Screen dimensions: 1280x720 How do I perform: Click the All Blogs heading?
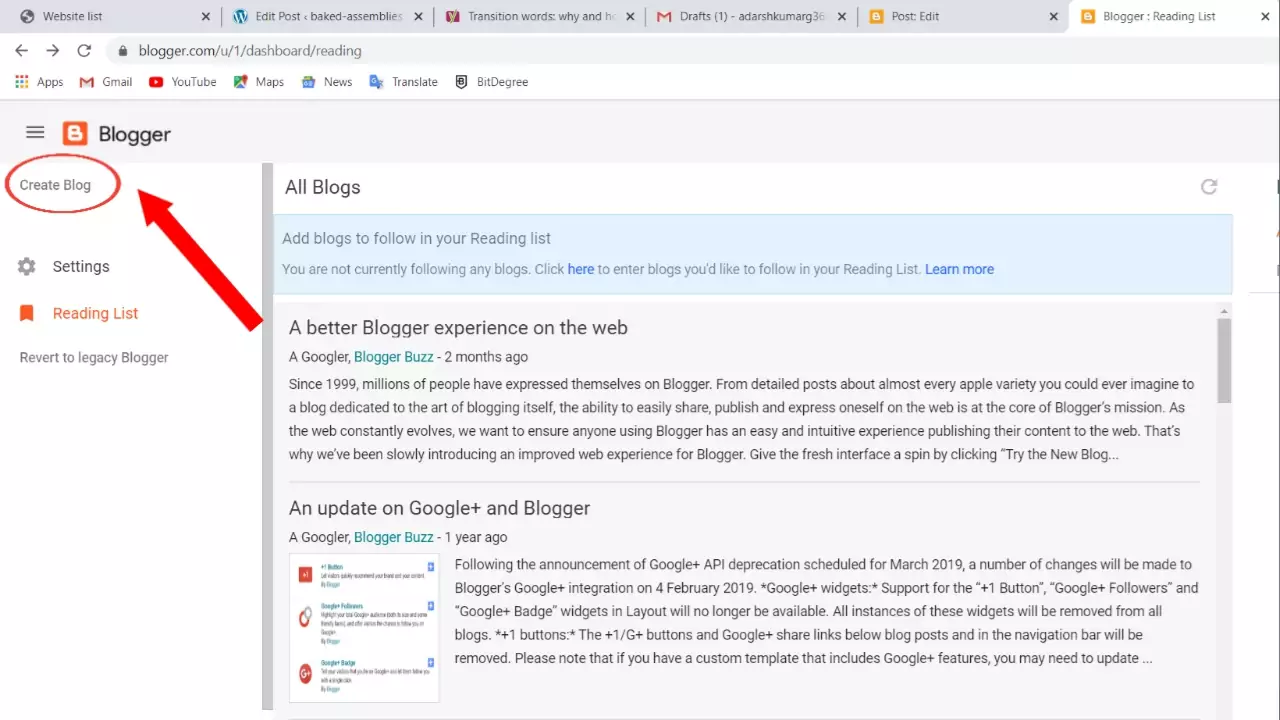tap(322, 187)
